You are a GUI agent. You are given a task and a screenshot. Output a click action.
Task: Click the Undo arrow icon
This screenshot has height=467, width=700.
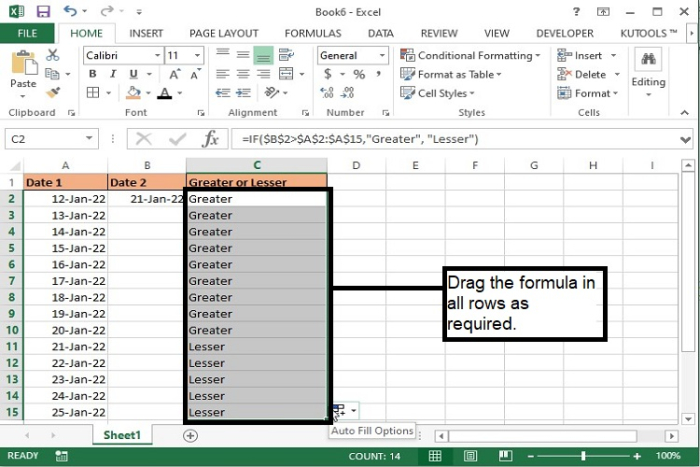[71, 11]
